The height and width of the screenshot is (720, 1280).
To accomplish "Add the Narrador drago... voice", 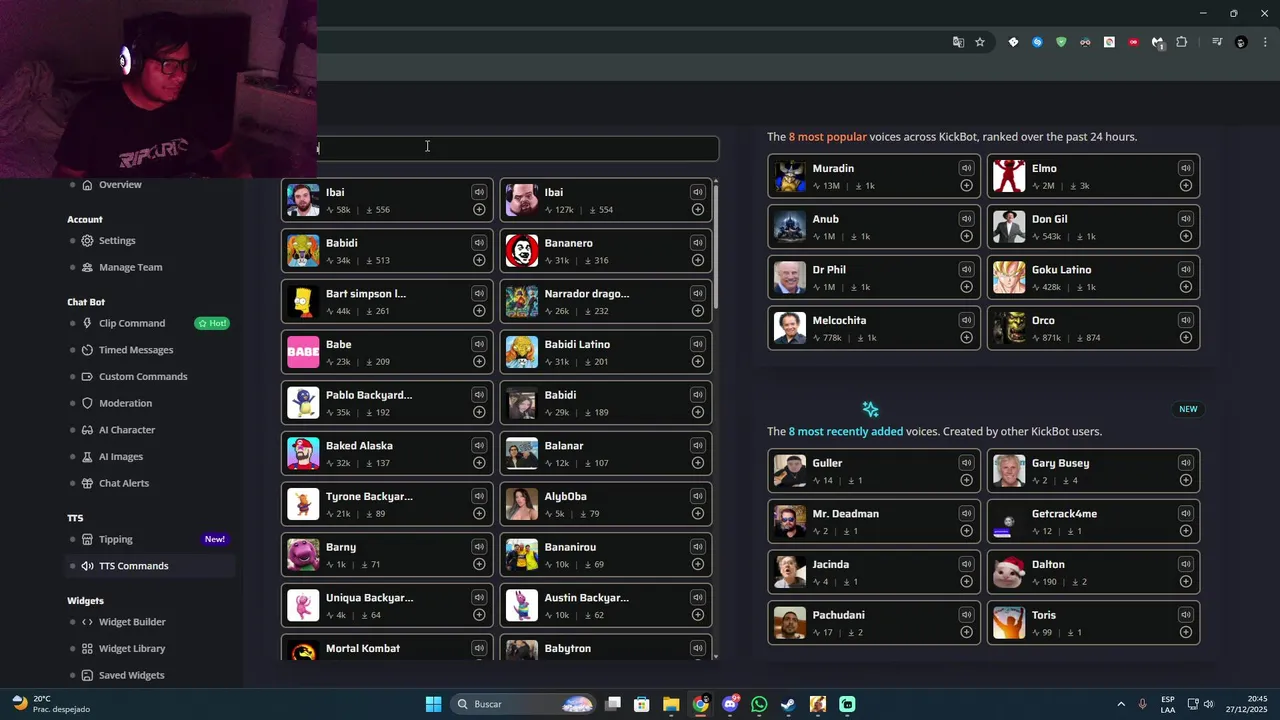I will tap(697, 311).
